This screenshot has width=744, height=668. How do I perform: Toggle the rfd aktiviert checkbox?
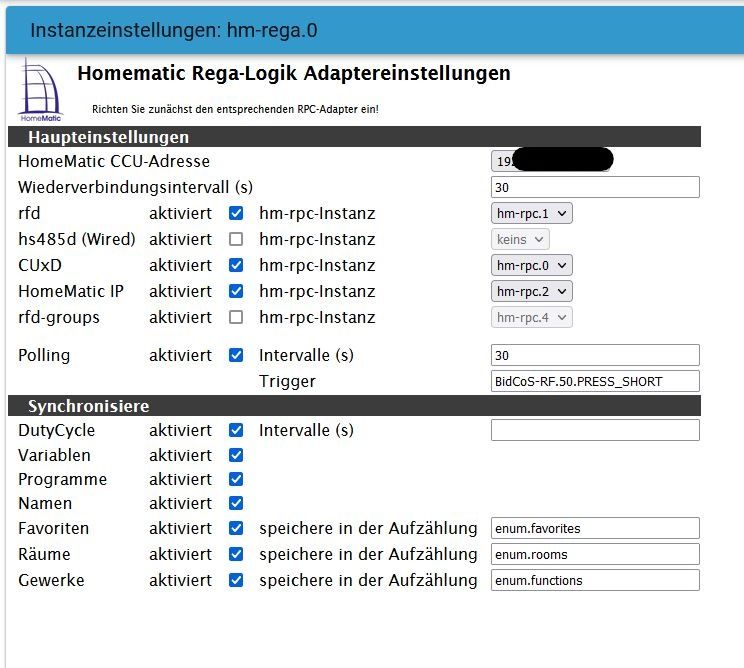coord(236,213)
